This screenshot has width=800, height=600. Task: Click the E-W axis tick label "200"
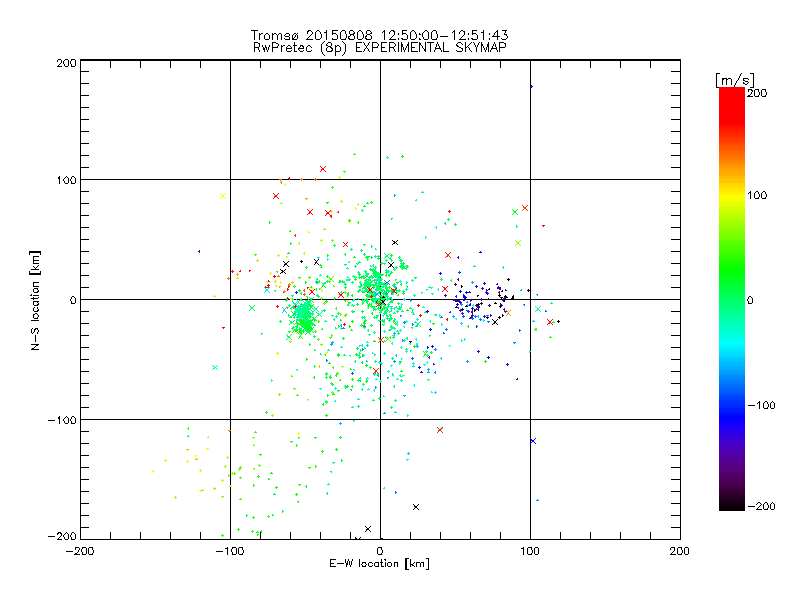[680, 552]
